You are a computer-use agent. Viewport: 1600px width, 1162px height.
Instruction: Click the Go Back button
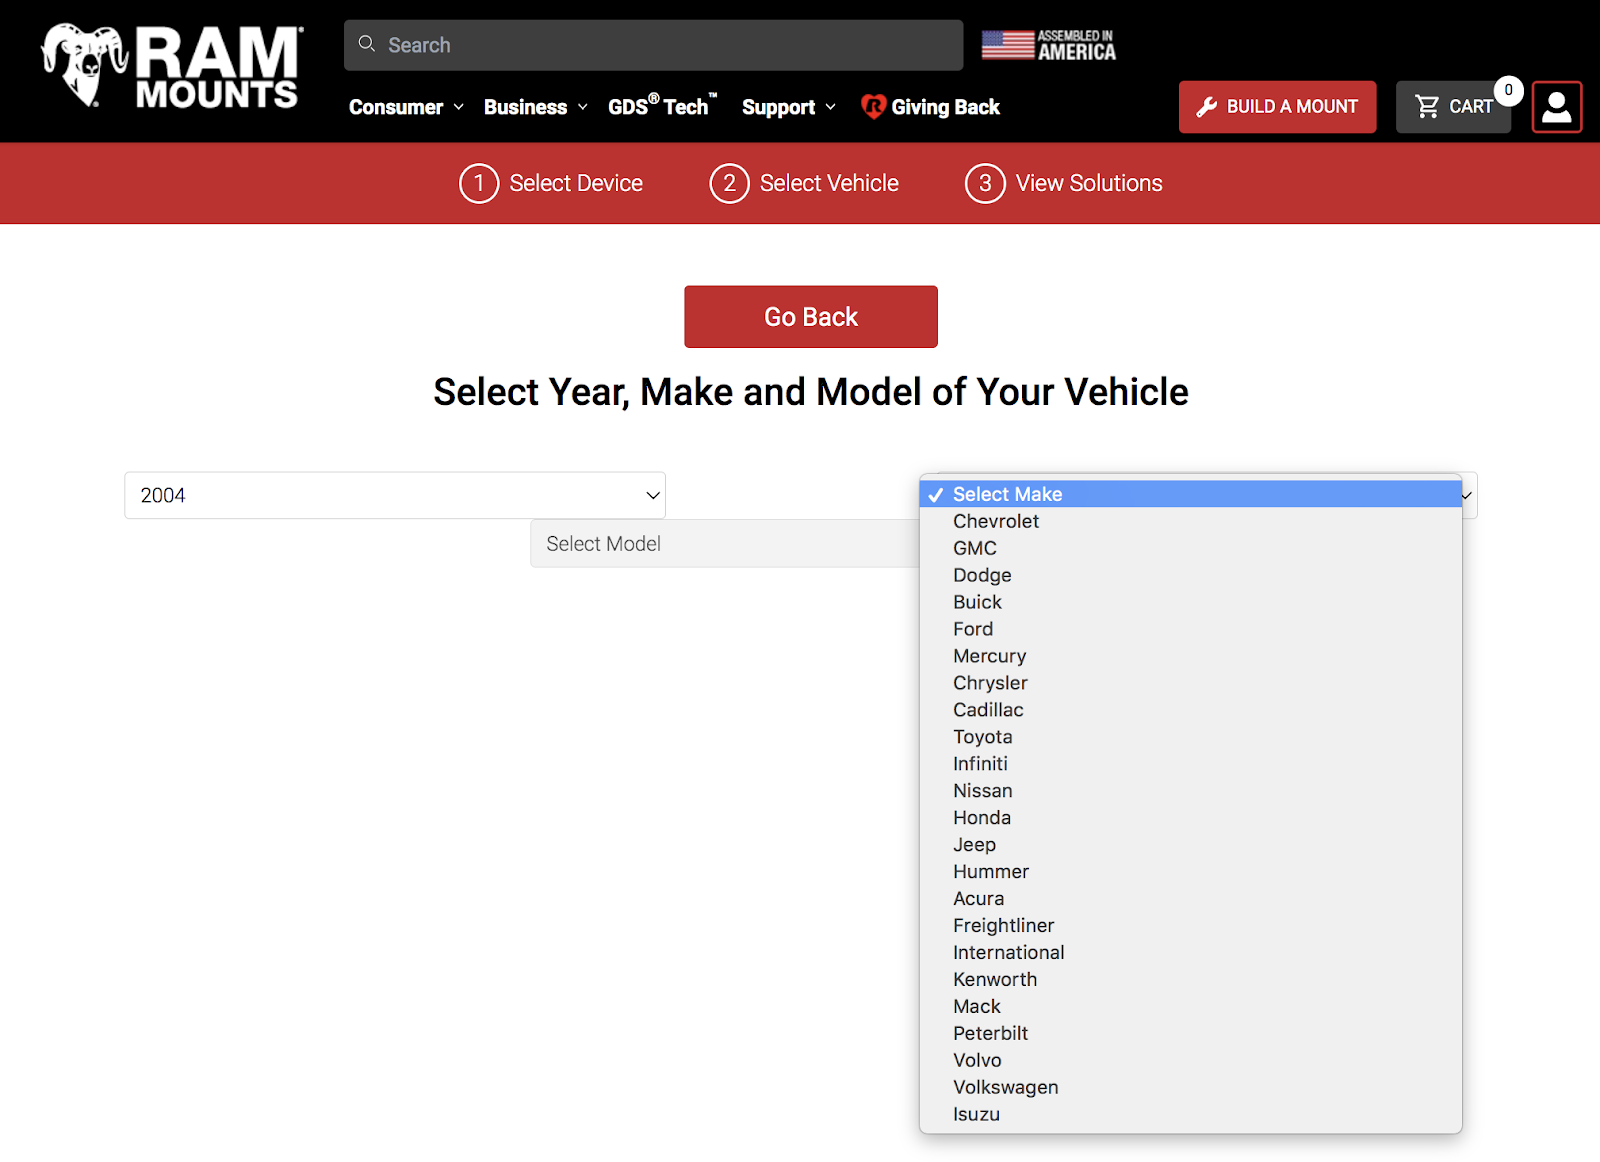811,317
